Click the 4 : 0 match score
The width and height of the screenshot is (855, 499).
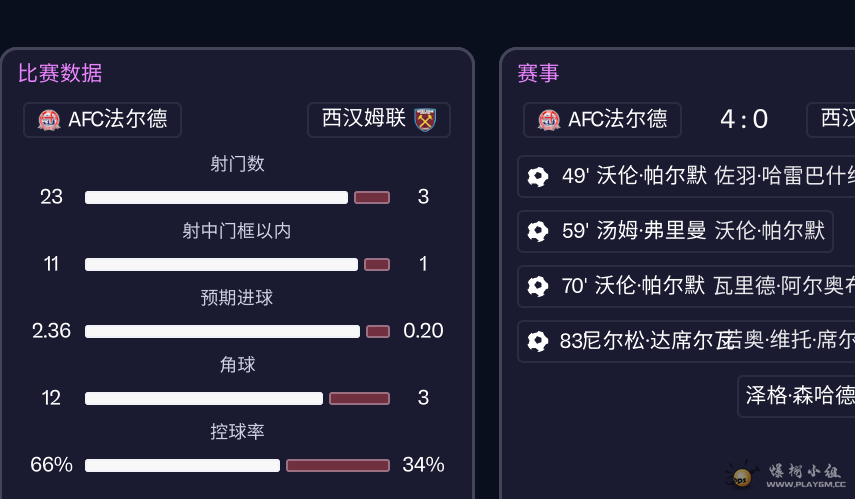pyautogui.click(x=744, y=120)
